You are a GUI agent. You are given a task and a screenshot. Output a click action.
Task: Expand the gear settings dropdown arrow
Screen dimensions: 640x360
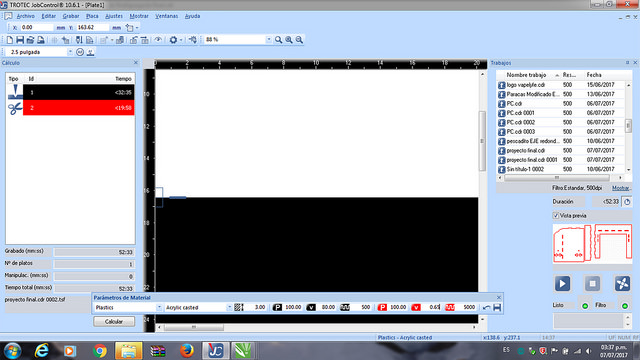click(x=181, y=40)
